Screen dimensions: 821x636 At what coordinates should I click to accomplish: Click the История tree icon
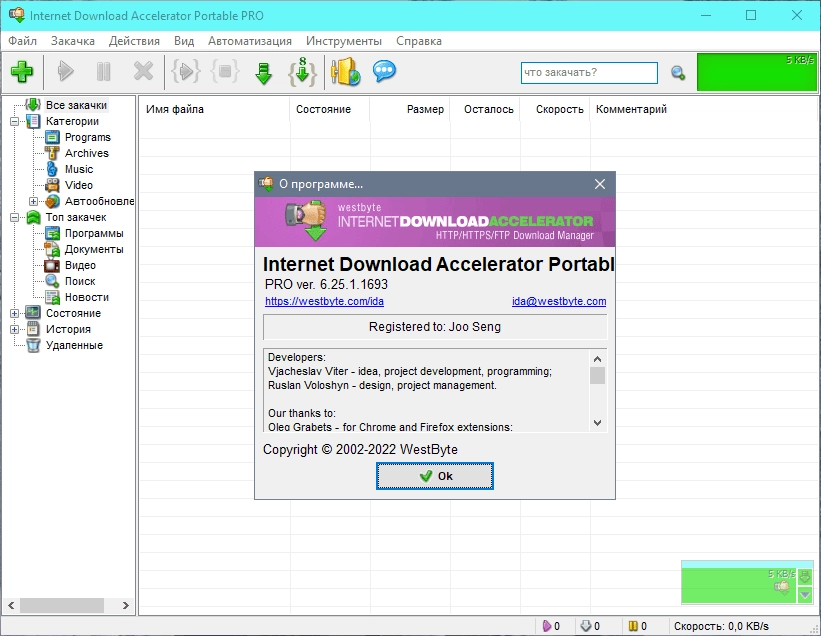point(33,329)
